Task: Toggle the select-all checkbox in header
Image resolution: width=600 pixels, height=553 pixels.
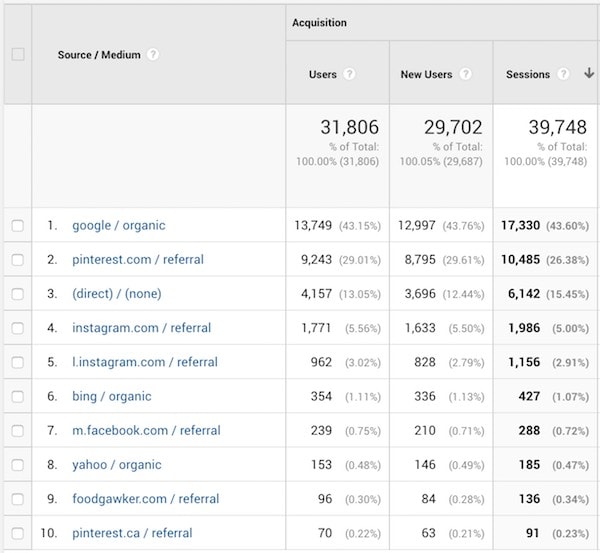Action: [18, 54]
